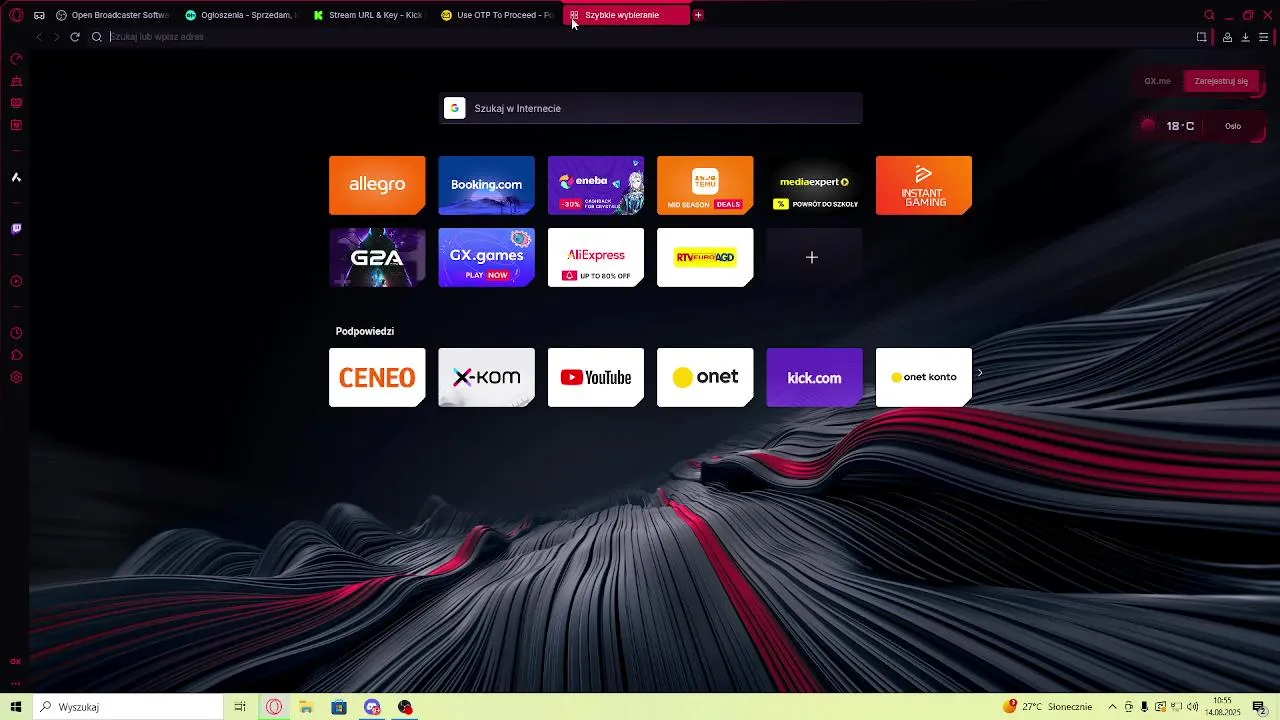1280x720 pixels.
Task: Open the GX.games Play Now tile
Action: 486,257
